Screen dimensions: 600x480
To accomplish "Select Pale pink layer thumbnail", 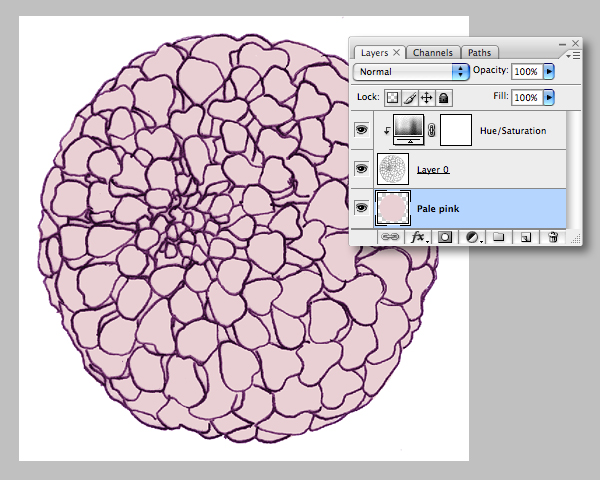I will (393, 208).
